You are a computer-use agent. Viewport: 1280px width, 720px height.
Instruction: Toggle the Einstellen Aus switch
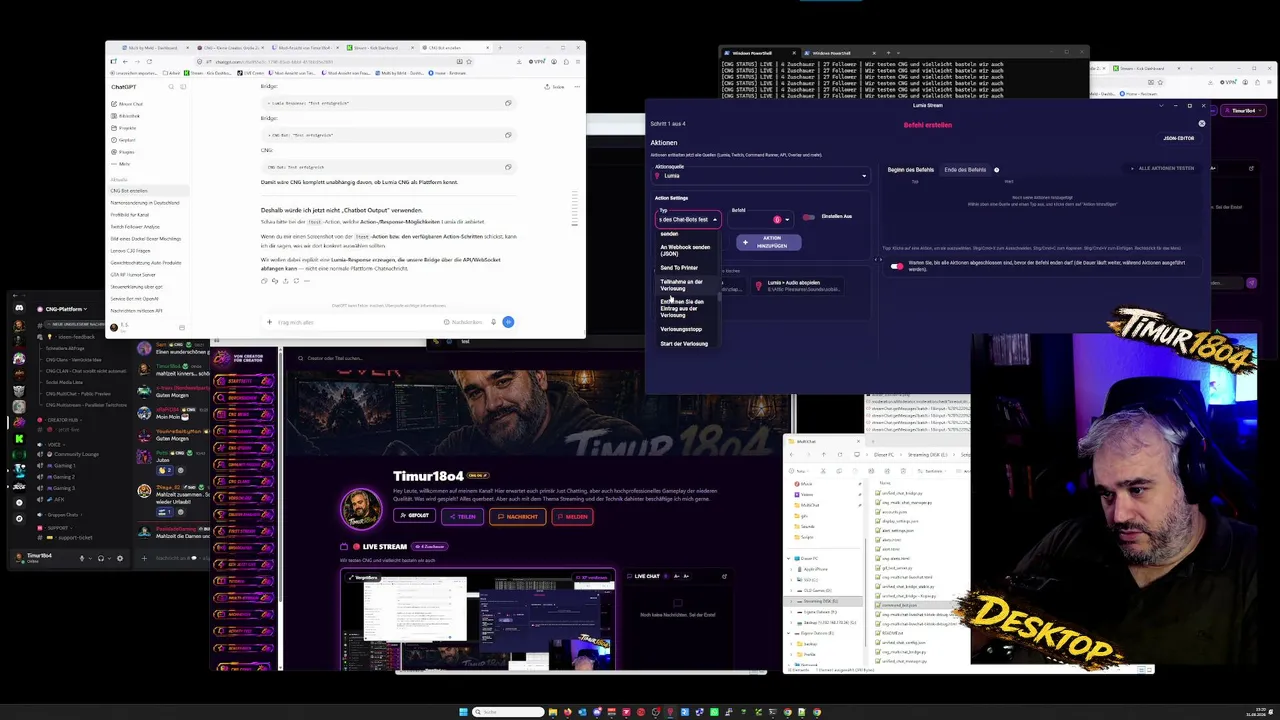(x=808, y=217)
